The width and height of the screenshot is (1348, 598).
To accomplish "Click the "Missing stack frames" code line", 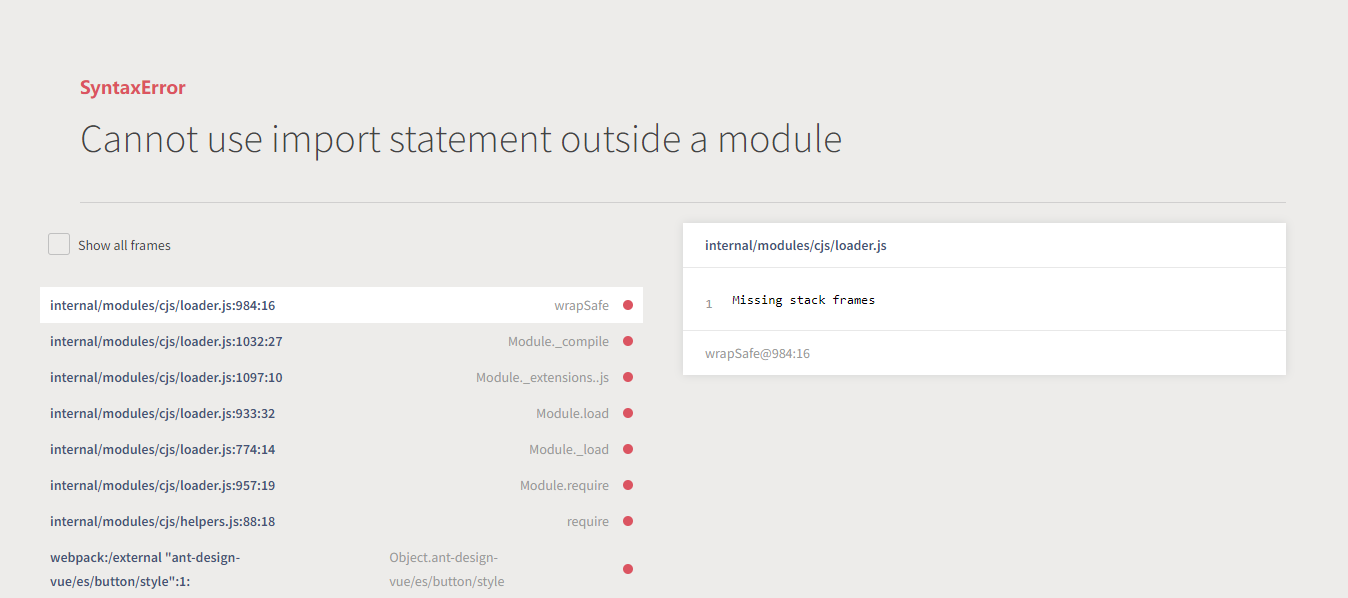I will point(803,300).
